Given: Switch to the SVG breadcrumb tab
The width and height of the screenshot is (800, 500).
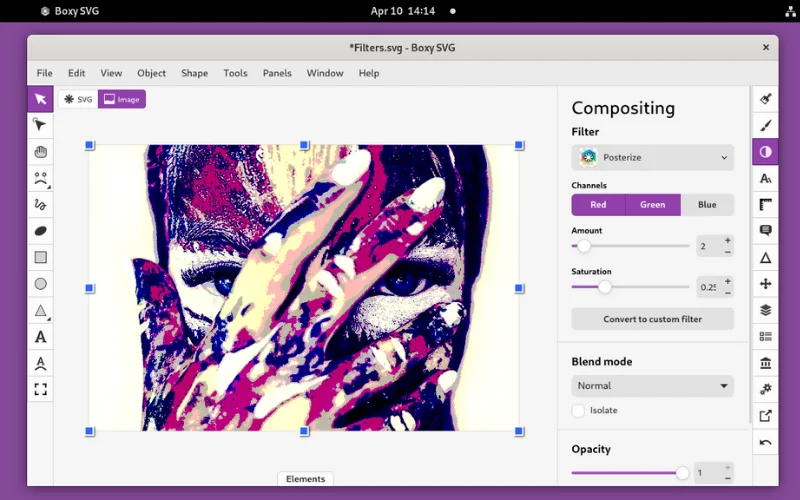Looking at the screenshot, I should (78, 99).
